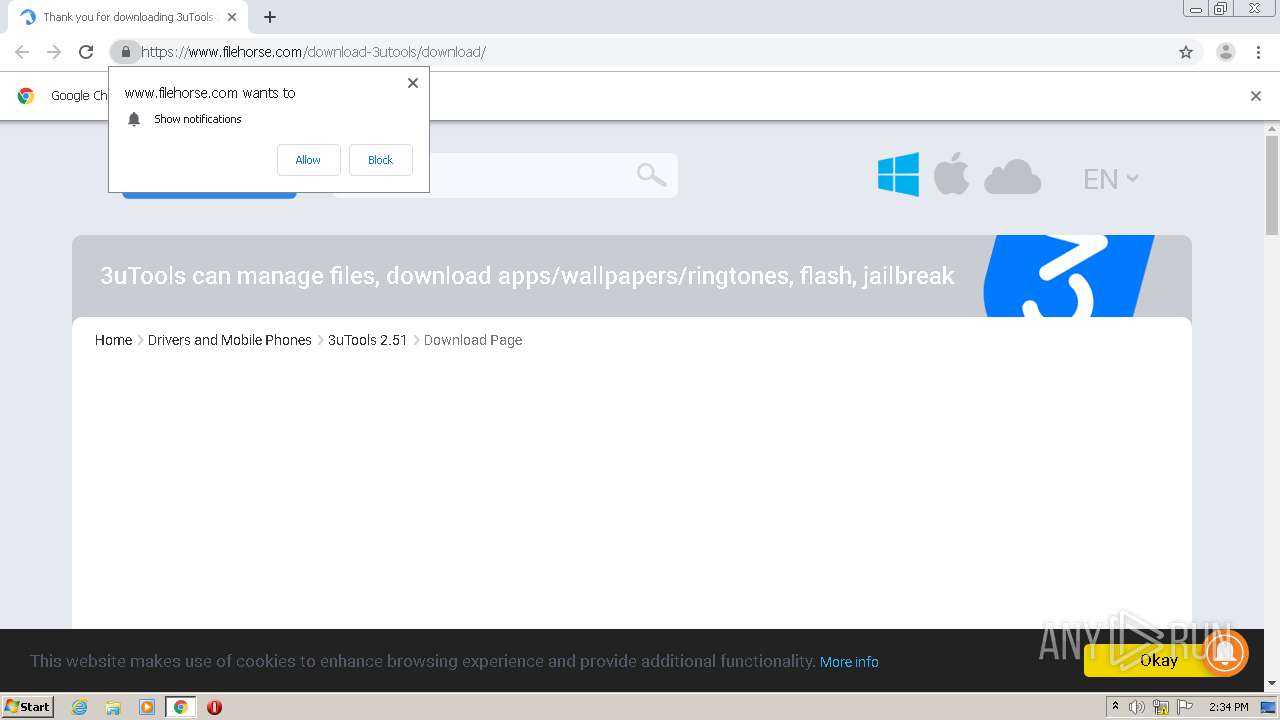
Task: Open a new browser tab
Action: (x=269, y=17)
